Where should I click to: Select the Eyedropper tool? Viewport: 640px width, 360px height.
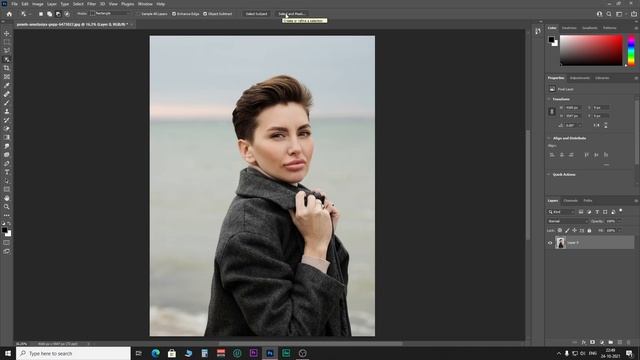[x=7, y=85]
